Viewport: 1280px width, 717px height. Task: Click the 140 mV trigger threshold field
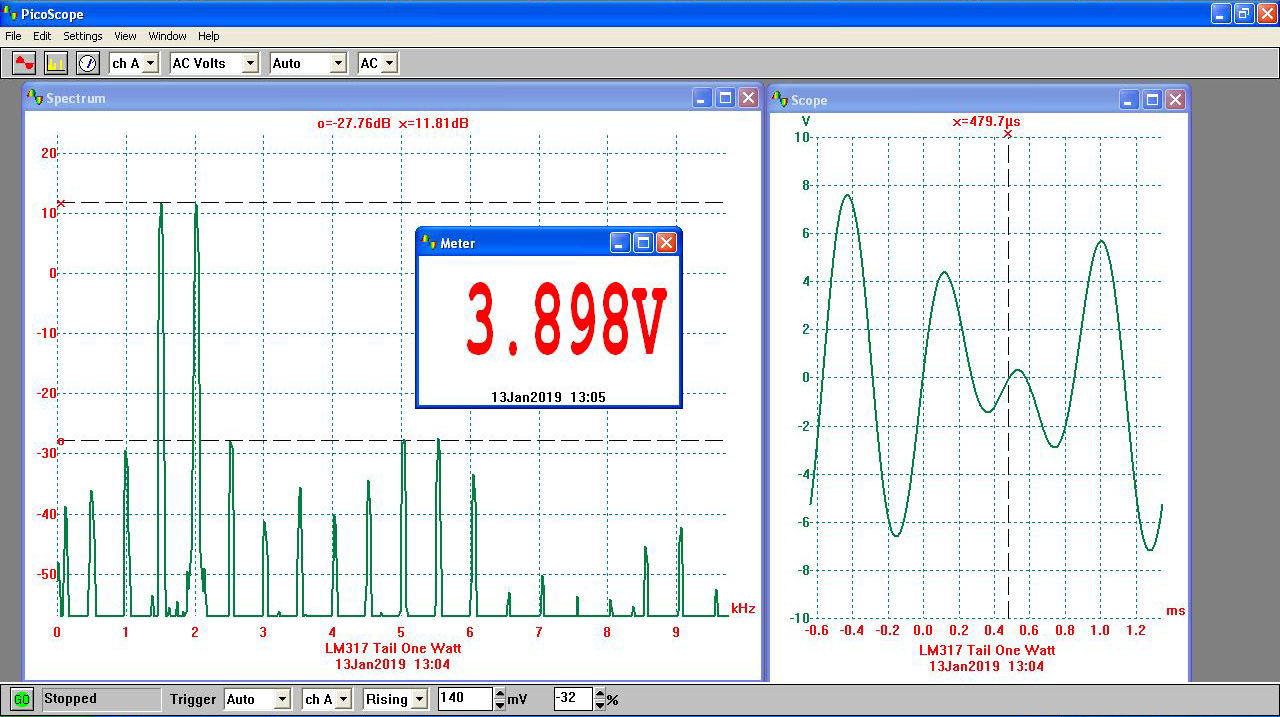[465, 699]
